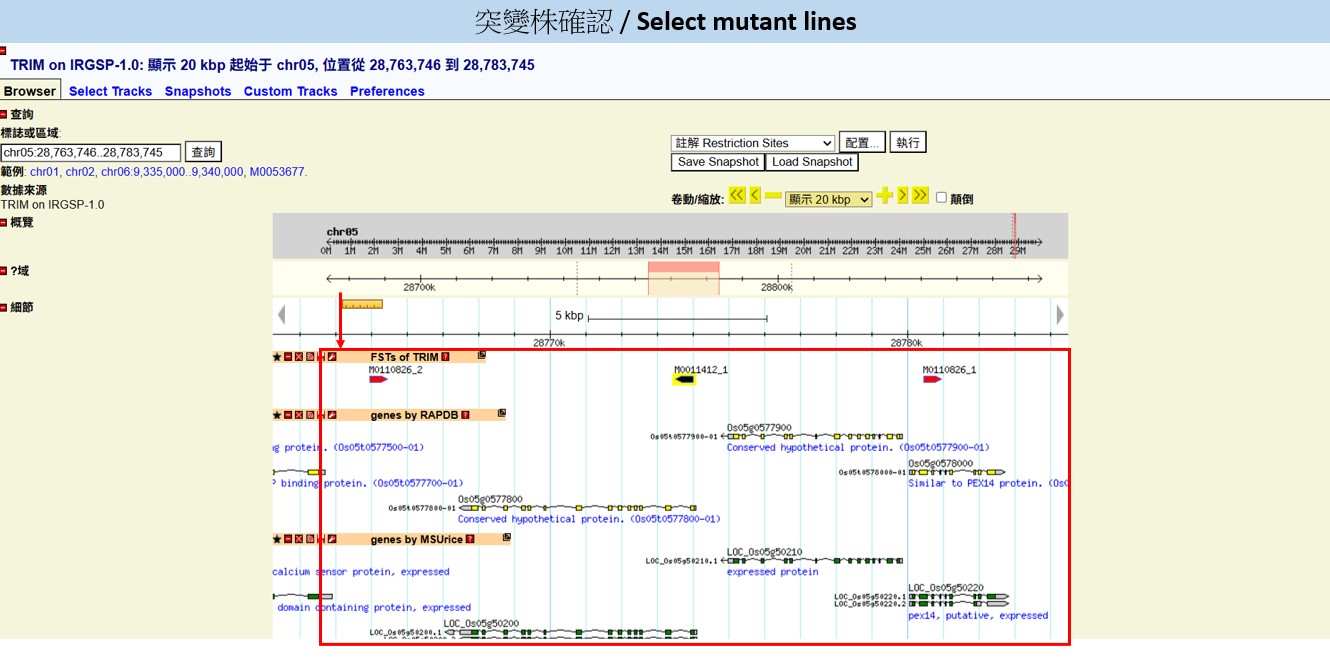Screen dimensions: 1330x671
Task: Open the 註解 Restriction Sites dropdown
Action: [752, 143]
